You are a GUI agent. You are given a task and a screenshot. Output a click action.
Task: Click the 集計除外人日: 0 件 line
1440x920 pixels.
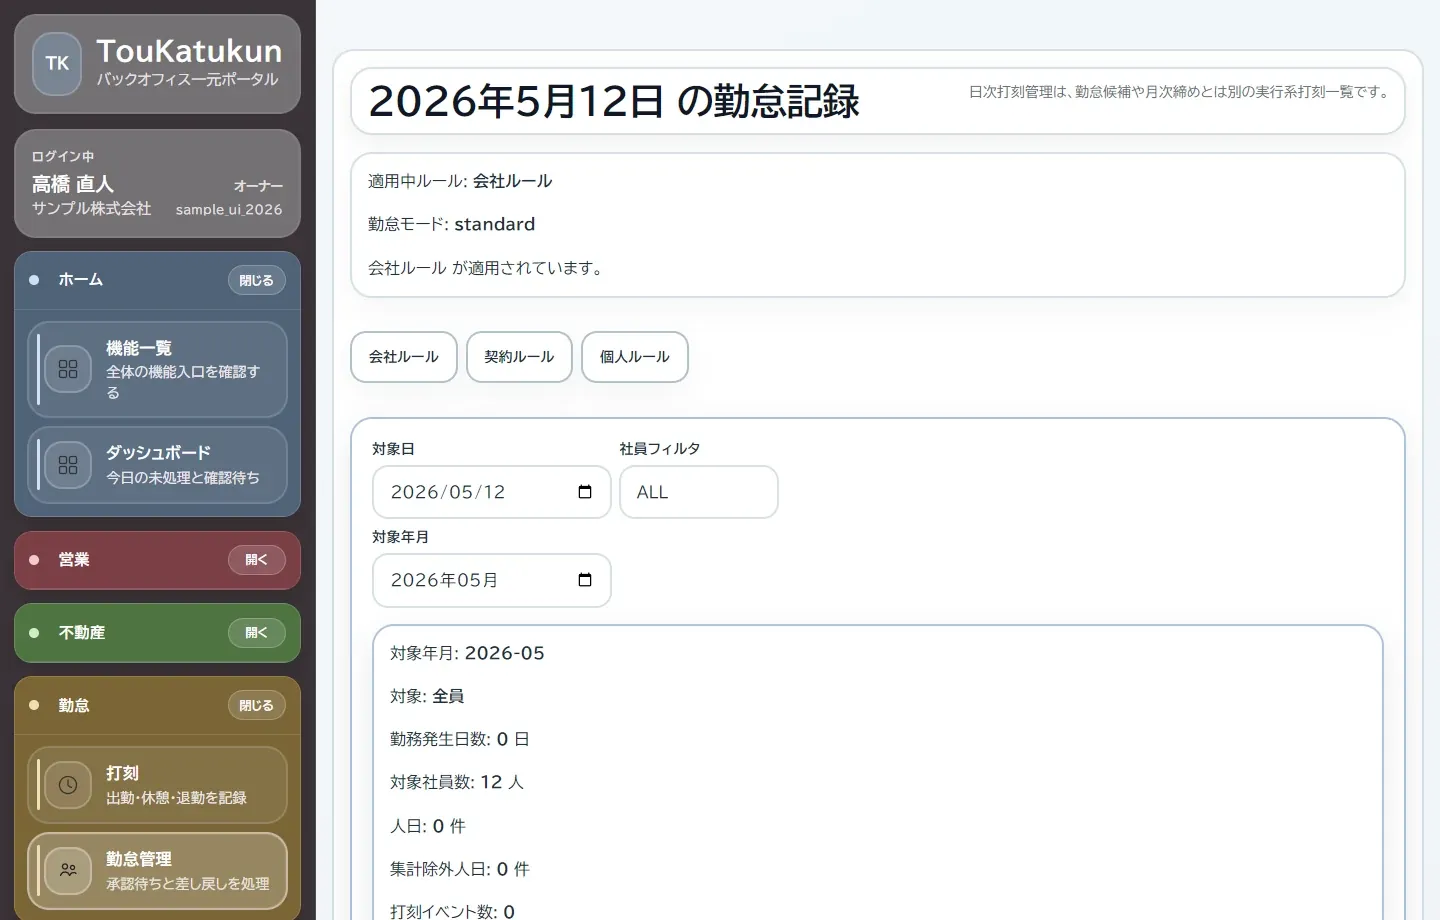(459, 869)
